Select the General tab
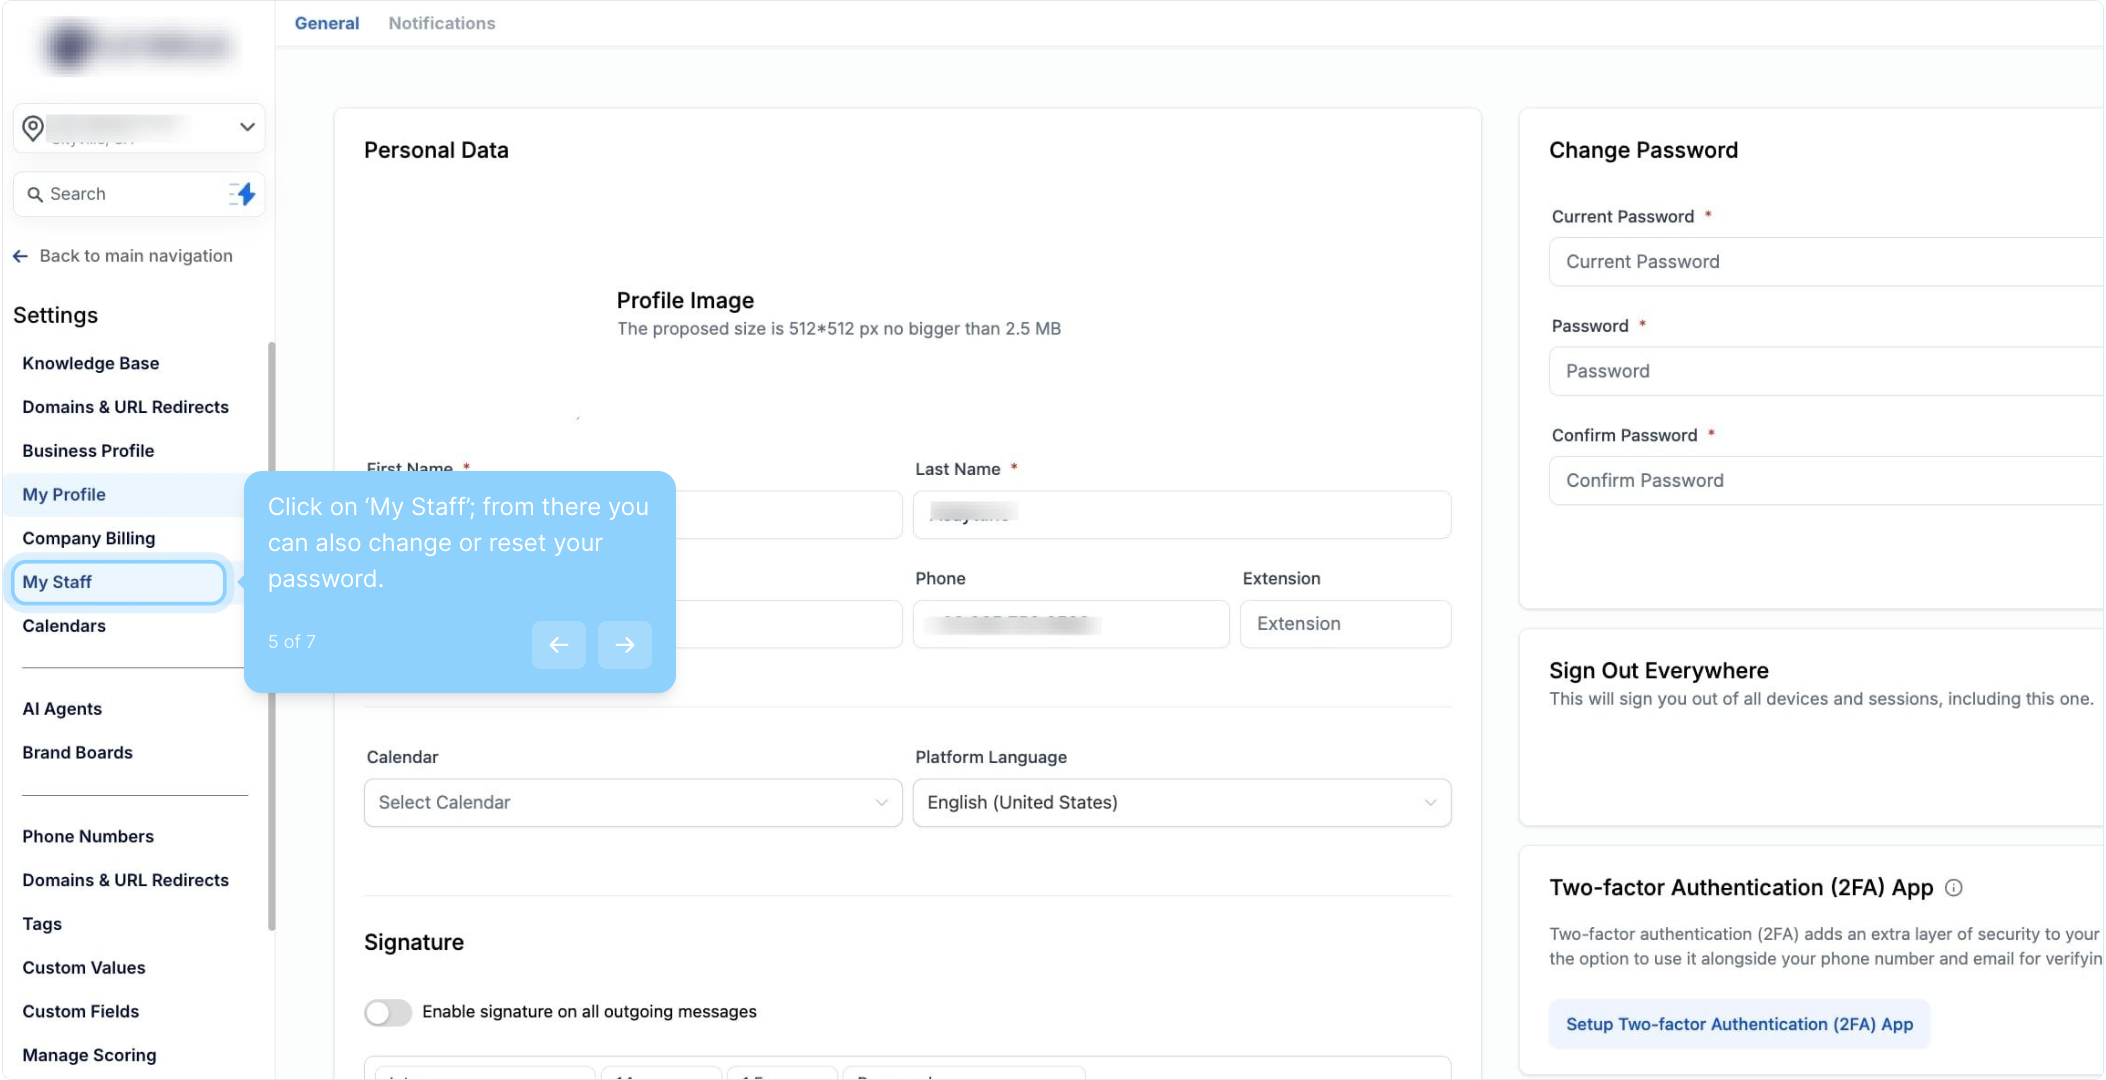This screenshot has width=2106, height=1080. coord(326,23)
